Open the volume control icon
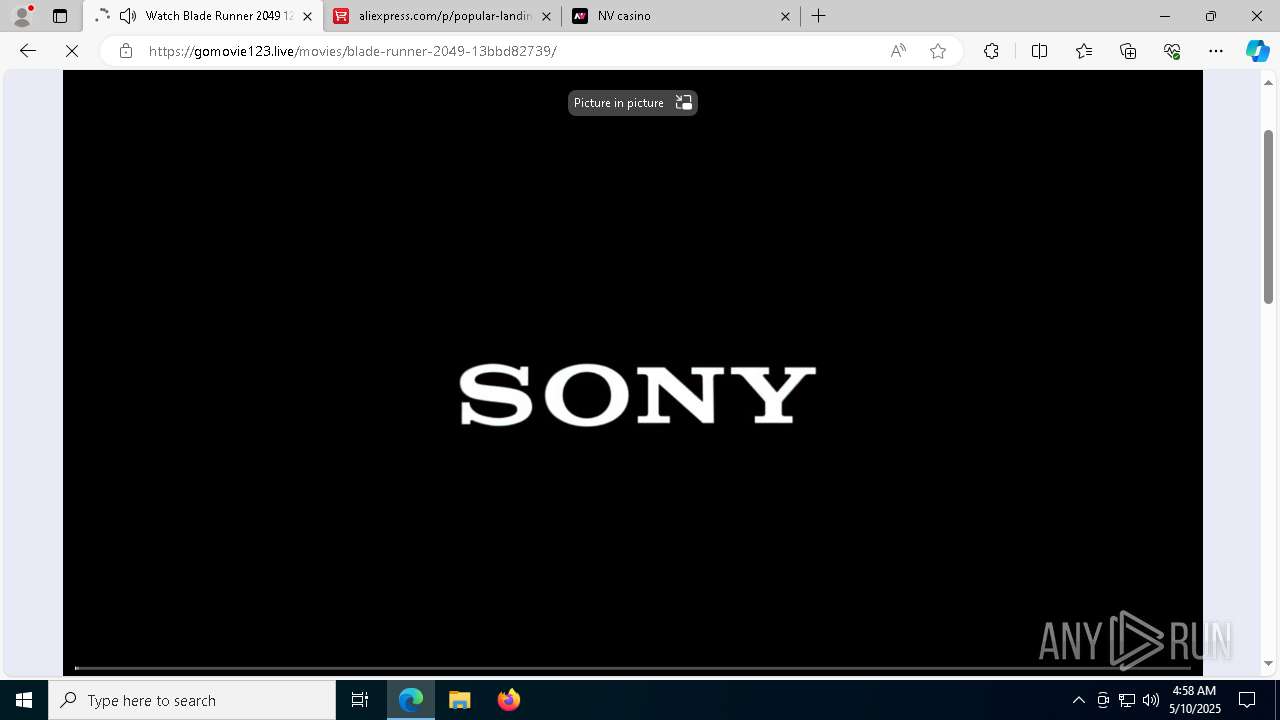1280x720 pixels. click(x=1151, y=700)
